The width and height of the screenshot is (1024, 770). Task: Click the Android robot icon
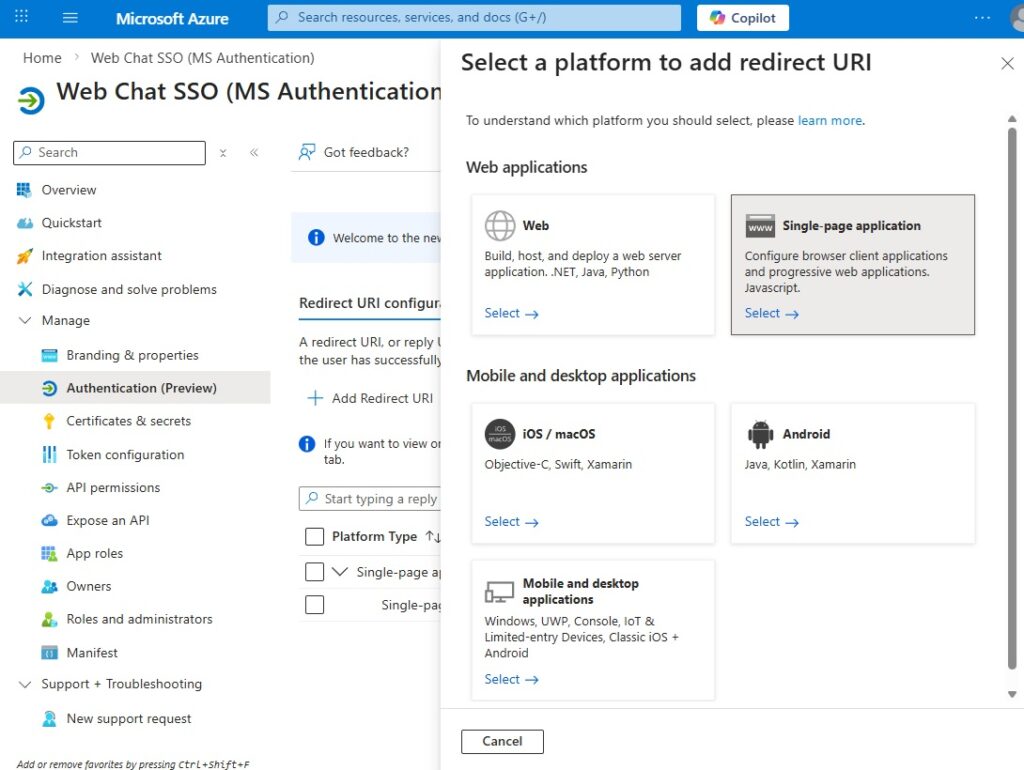tap(761, 434)
